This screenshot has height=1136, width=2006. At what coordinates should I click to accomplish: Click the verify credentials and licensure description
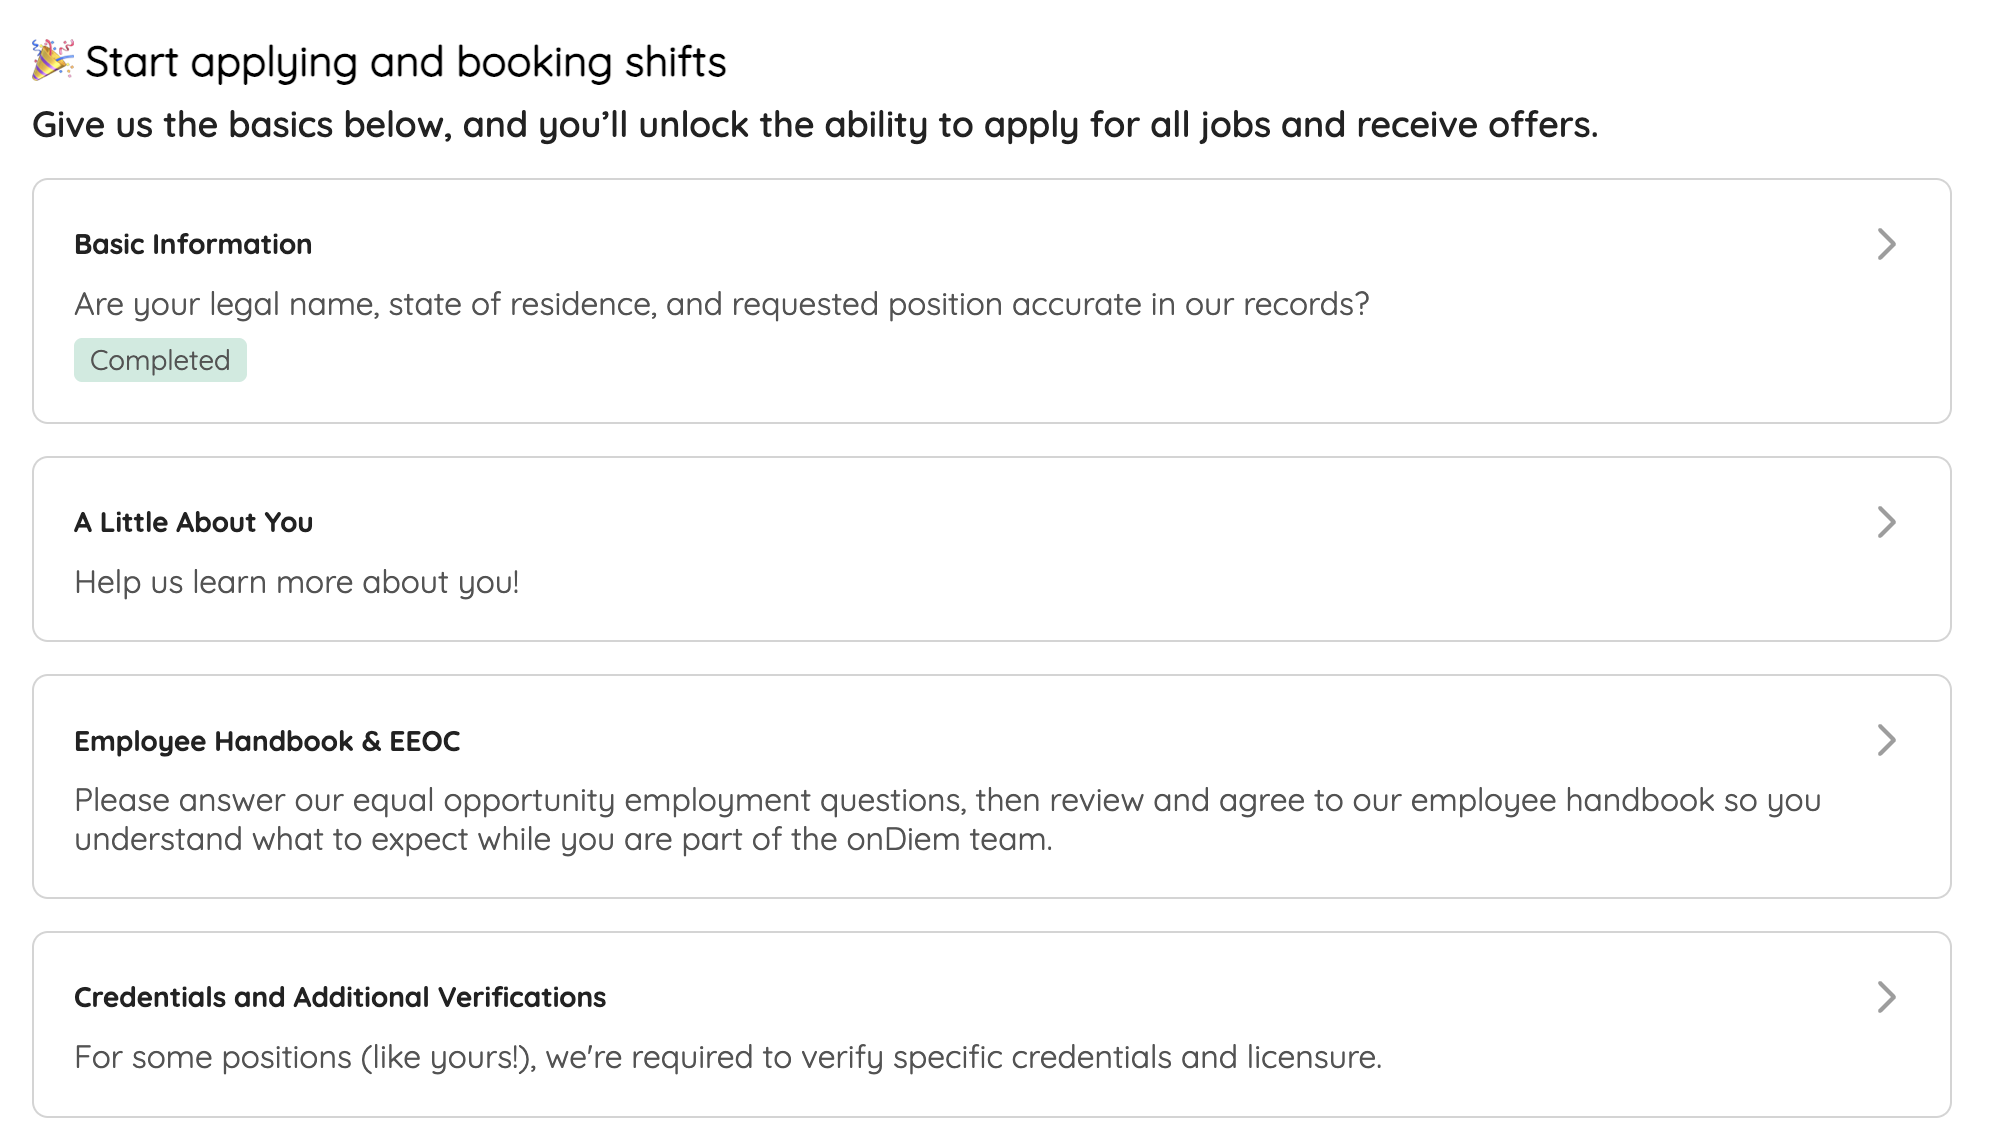(728, 1057)
